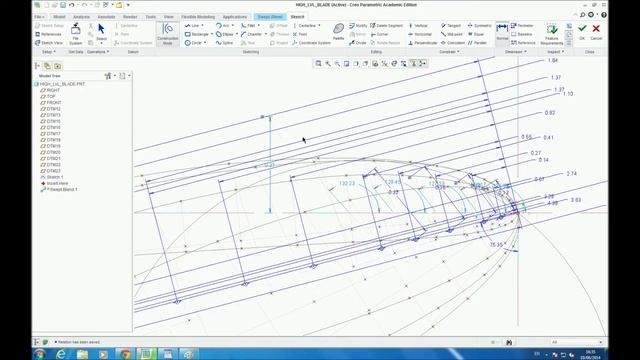Apply the Perpendicular constraint
The height and width of the screenshot is (360, 640).
(x=422, y=43)
